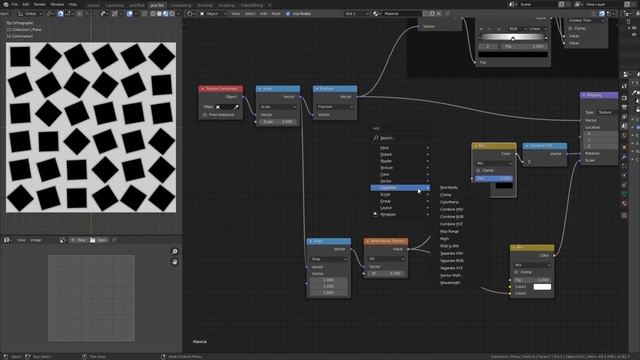The height and width of the screenshot is (360, 640).
Task: Toggle Clamp checkbox on Greater Than node
Action: [570, 29]
